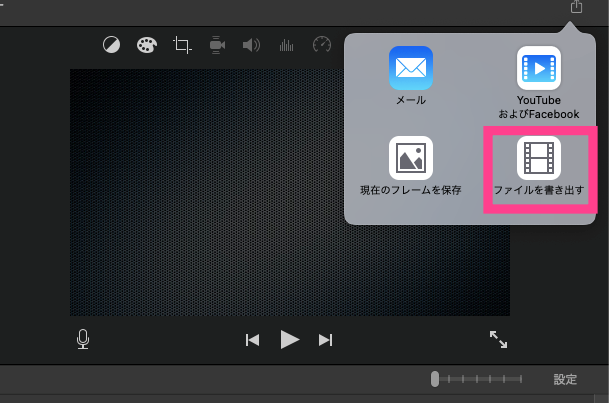Viewport: 609px width, 403px height.
Task: Open the color balance tool
Action: (112, 45)
